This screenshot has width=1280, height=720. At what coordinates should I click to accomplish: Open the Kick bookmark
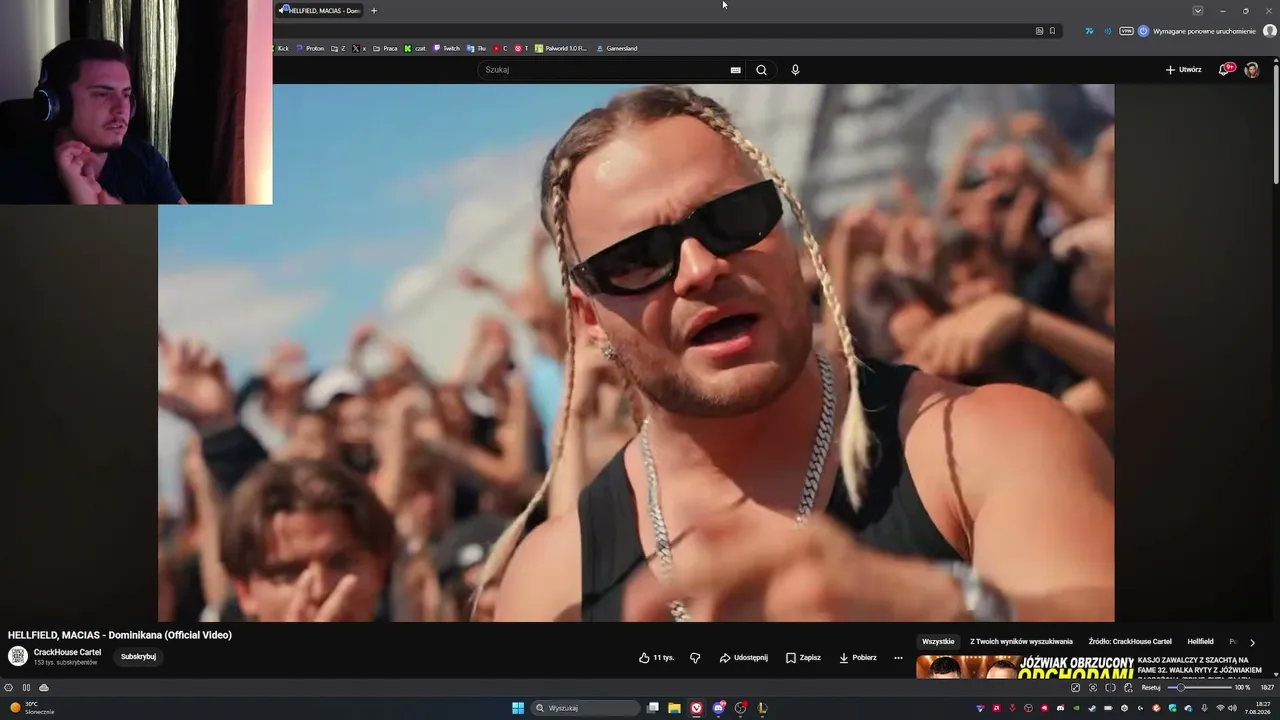click(281, 48)
